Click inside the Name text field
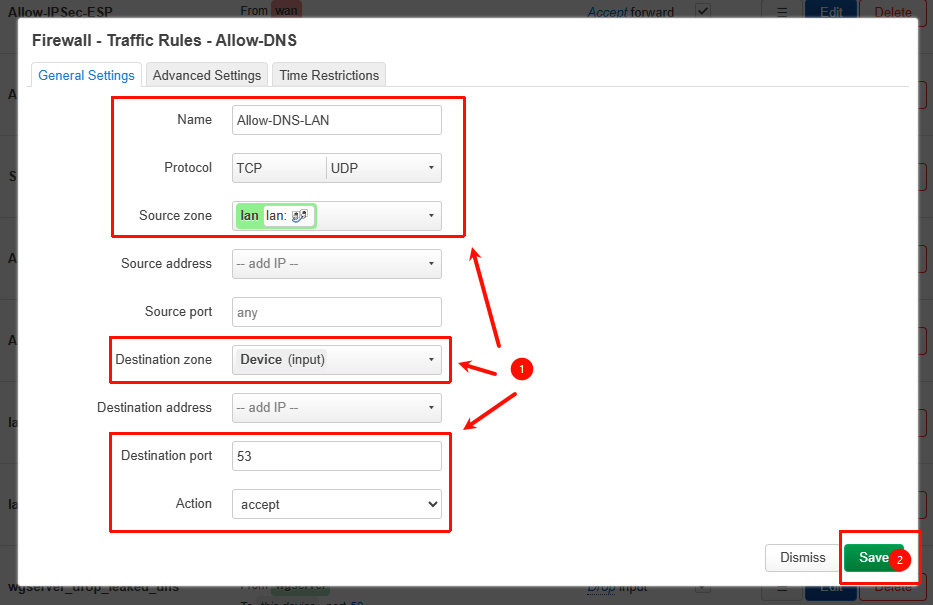 pyautogui.click(x=336, y=120)
